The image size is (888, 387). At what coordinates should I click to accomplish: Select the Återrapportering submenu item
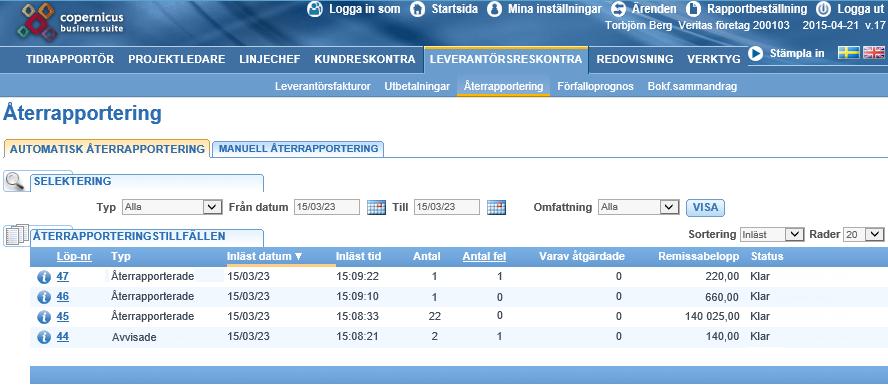(503, 87)
